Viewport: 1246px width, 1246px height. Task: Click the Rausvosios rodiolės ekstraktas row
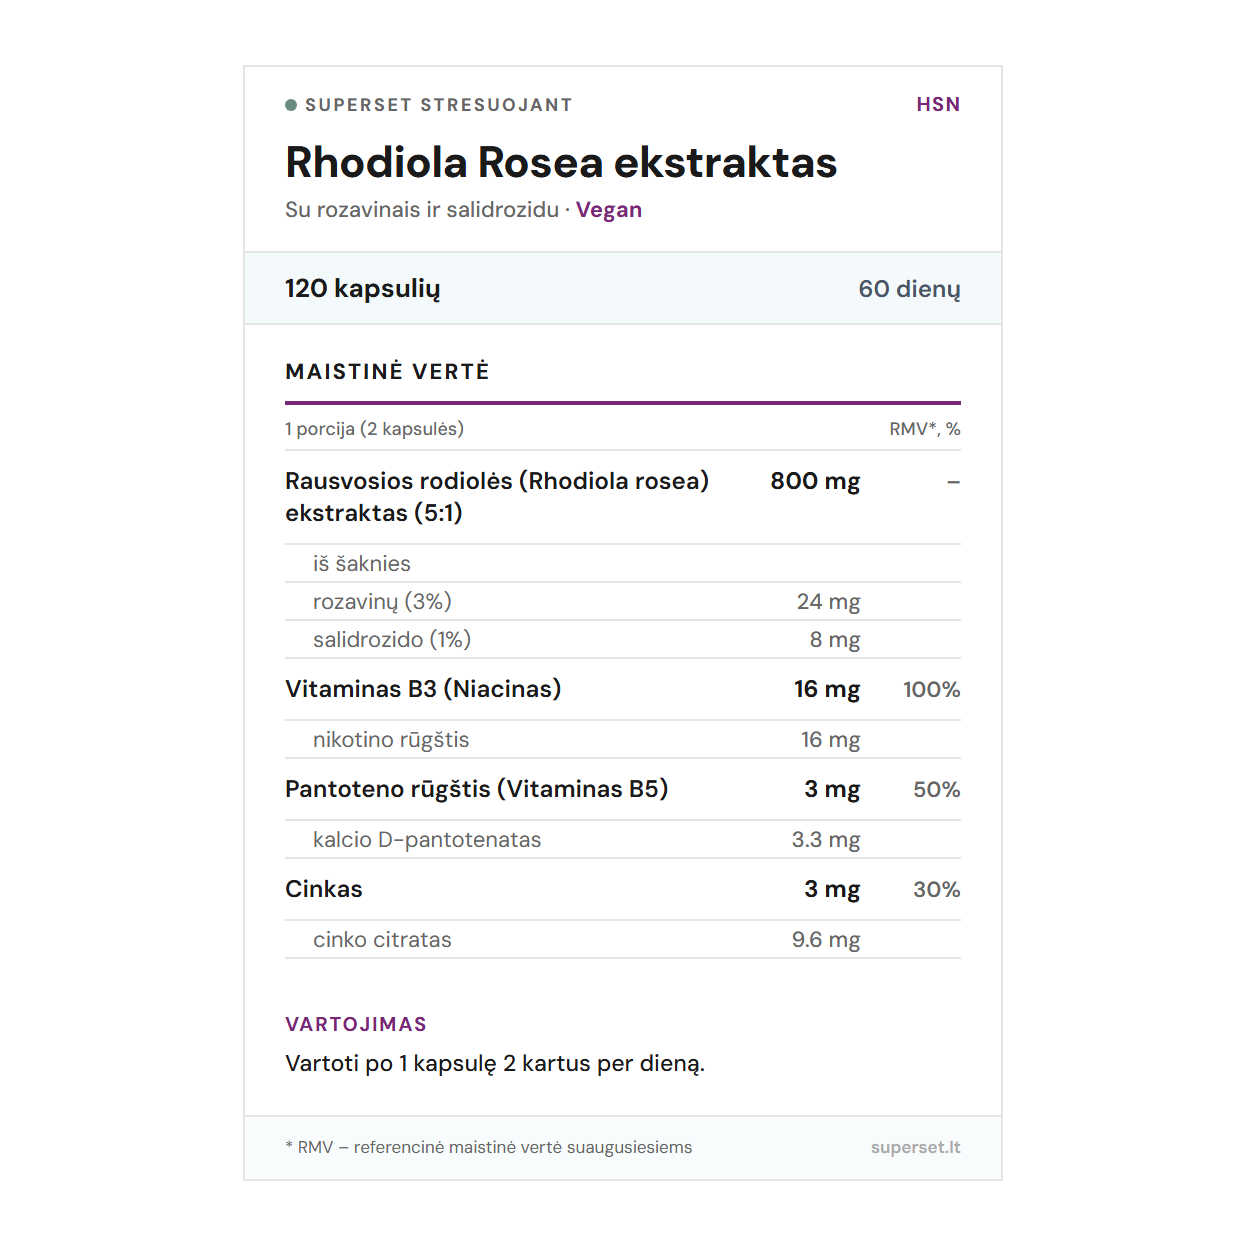[x=496, y=497]
